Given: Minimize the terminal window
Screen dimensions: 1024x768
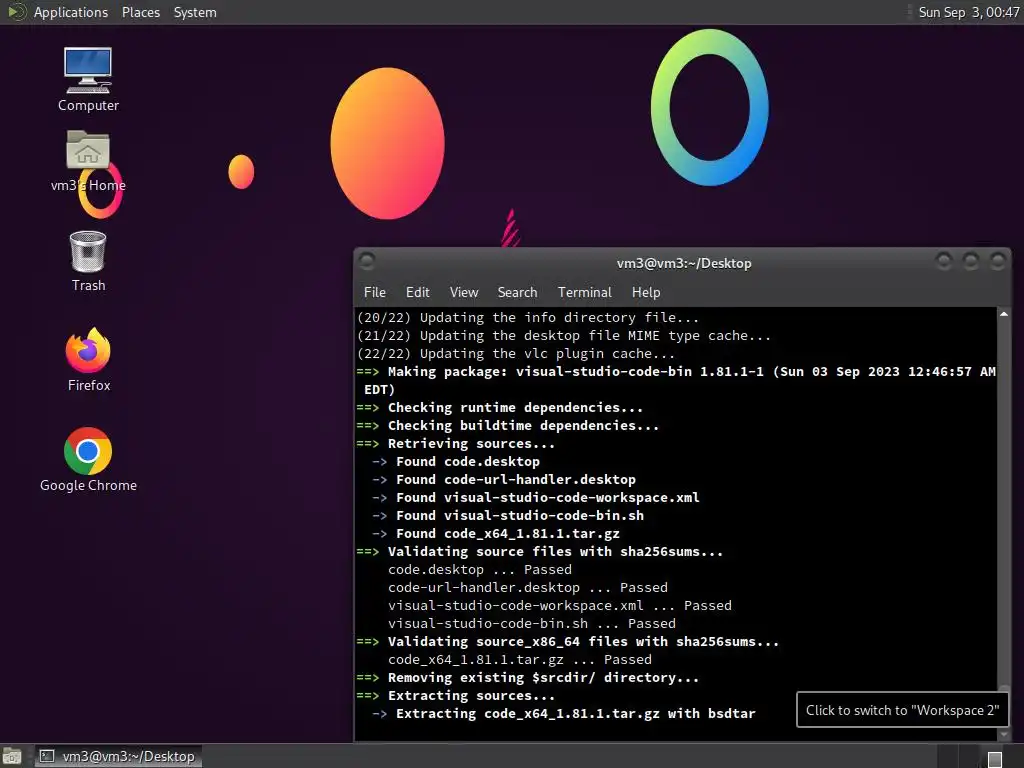Looking at the screenshot, I should [944, 261].
